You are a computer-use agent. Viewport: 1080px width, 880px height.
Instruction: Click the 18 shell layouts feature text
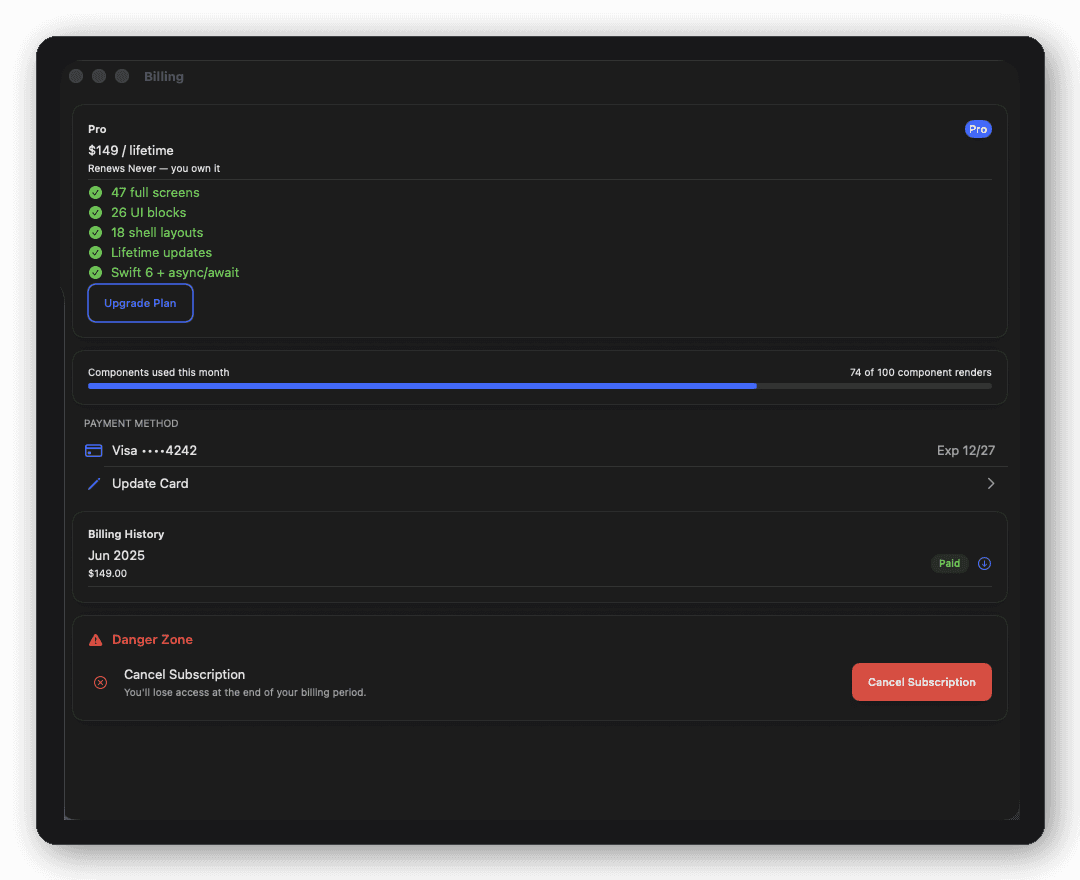157,233
